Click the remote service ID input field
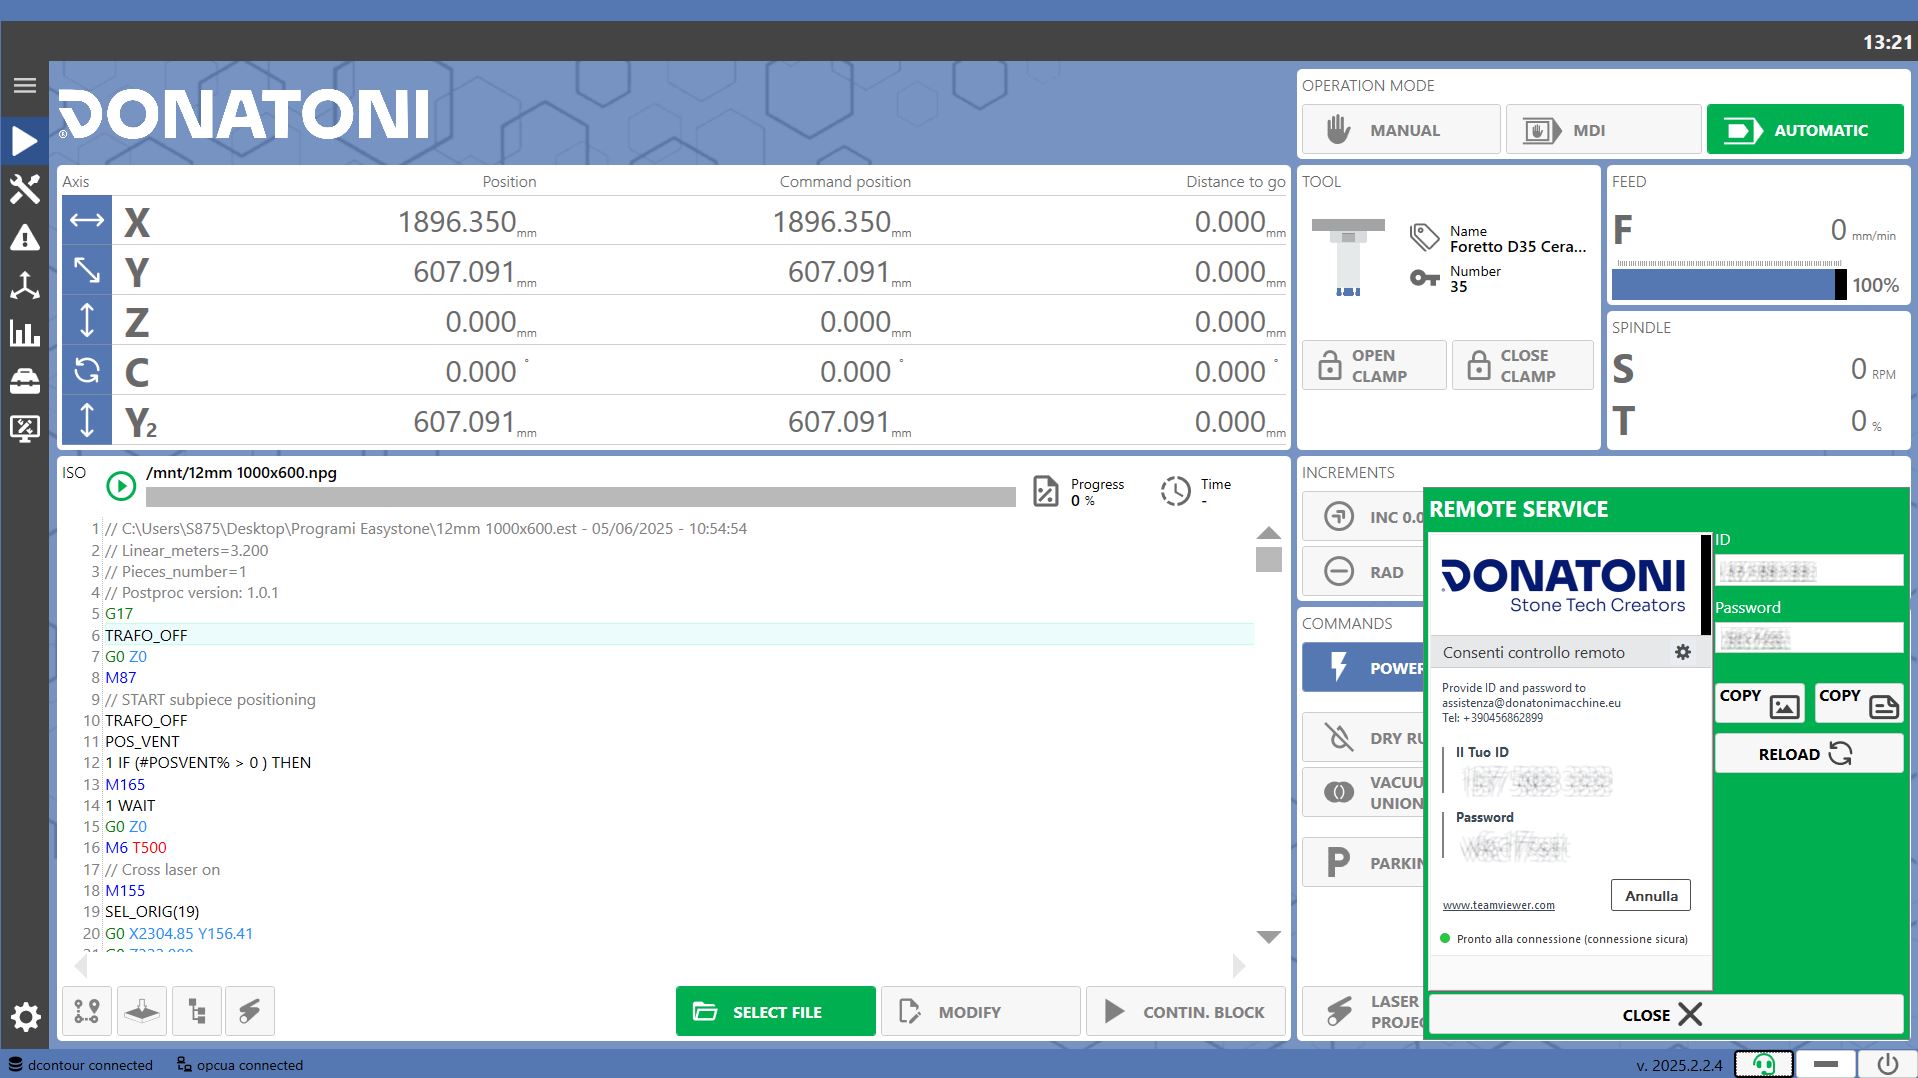This screenshot has width=1918, height=1078. click(x=1809, y=571)
